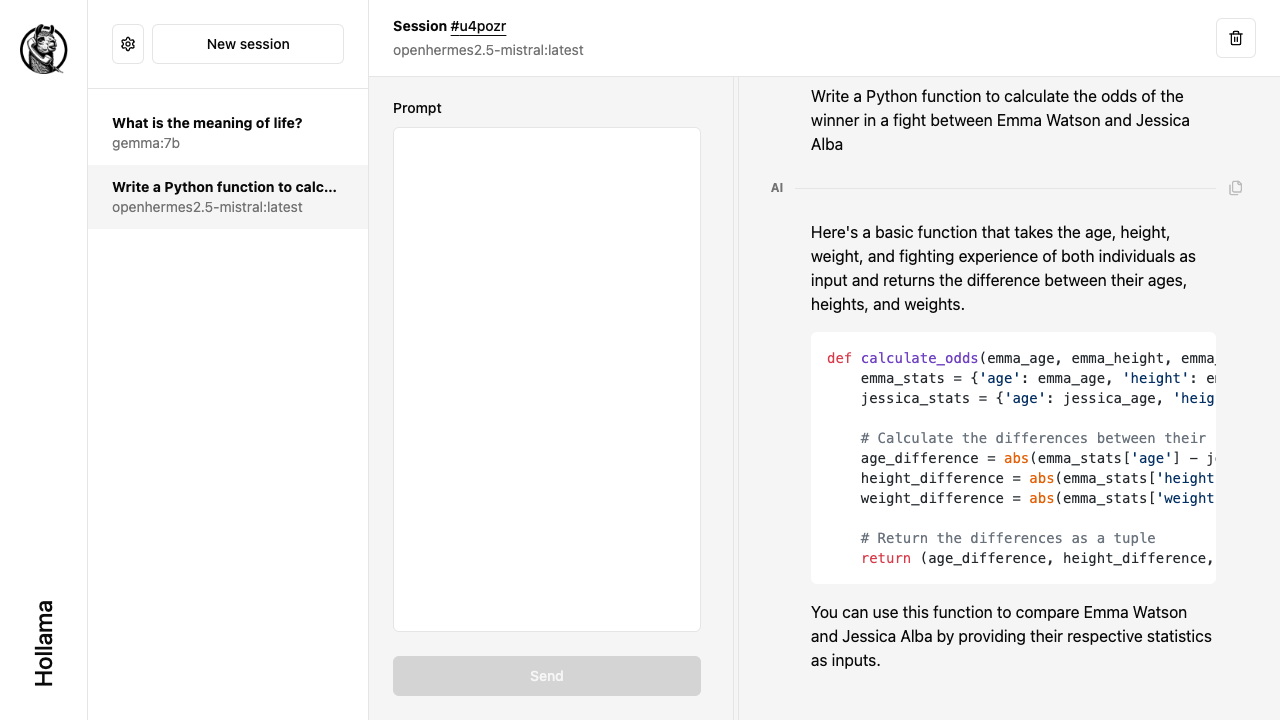Click the "Session" heading text
Screen dimensions: 1280x720
point(420,26)
